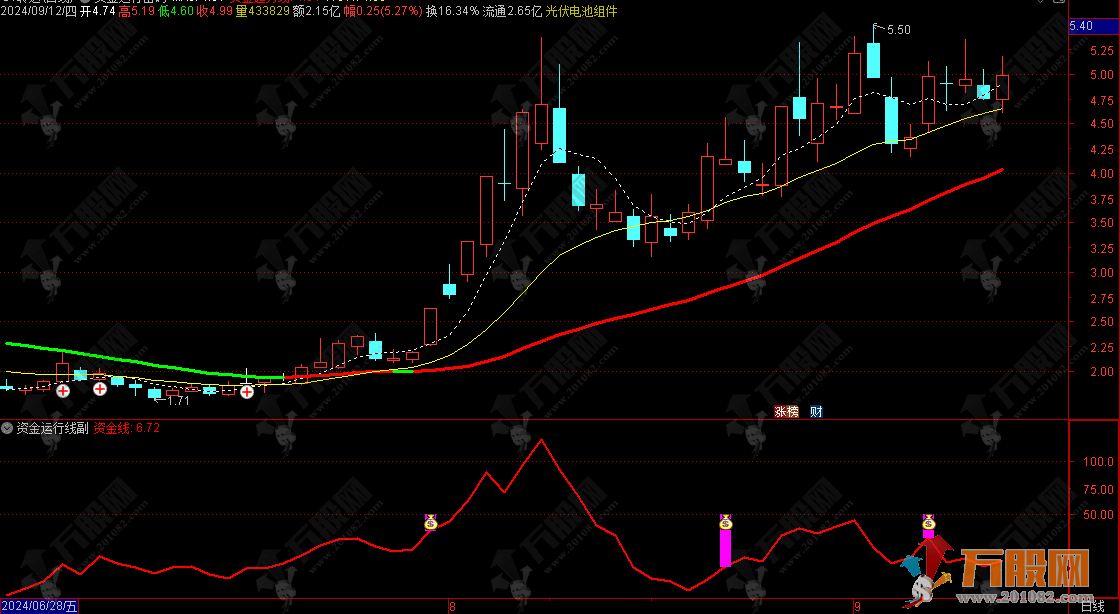Click the 5.50 high price annotation
The image size is (1120, 614).
point(899,30)
